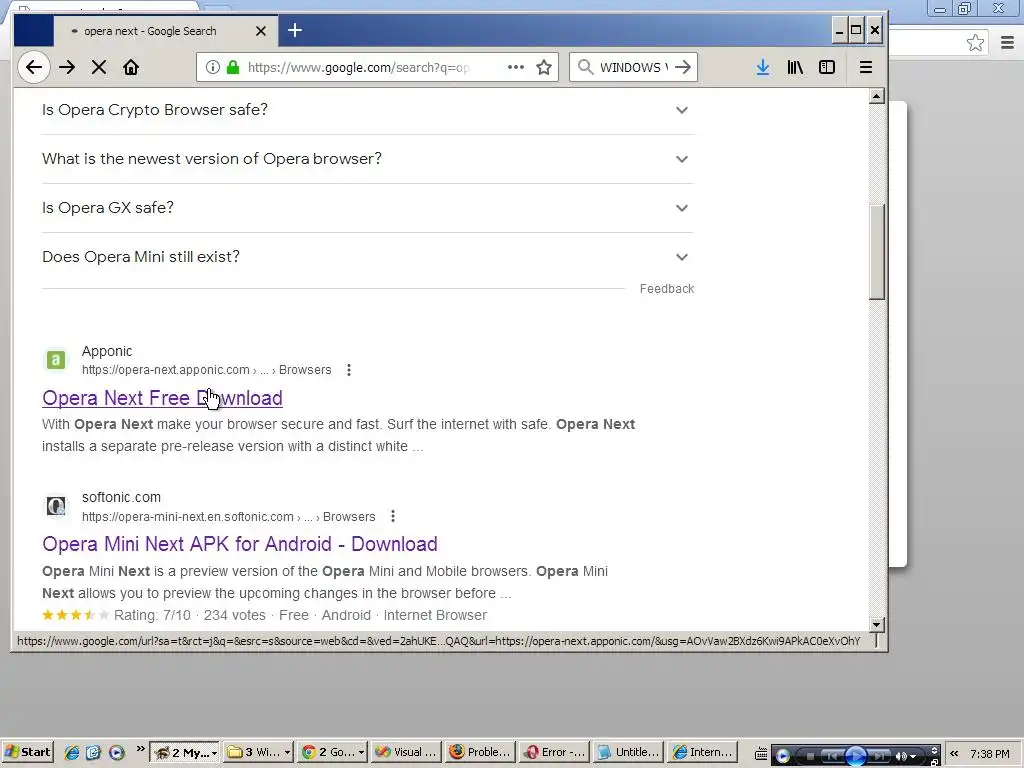Toggle the Firefox sidebar
The image size is (1024, 768).
[827, 67]
